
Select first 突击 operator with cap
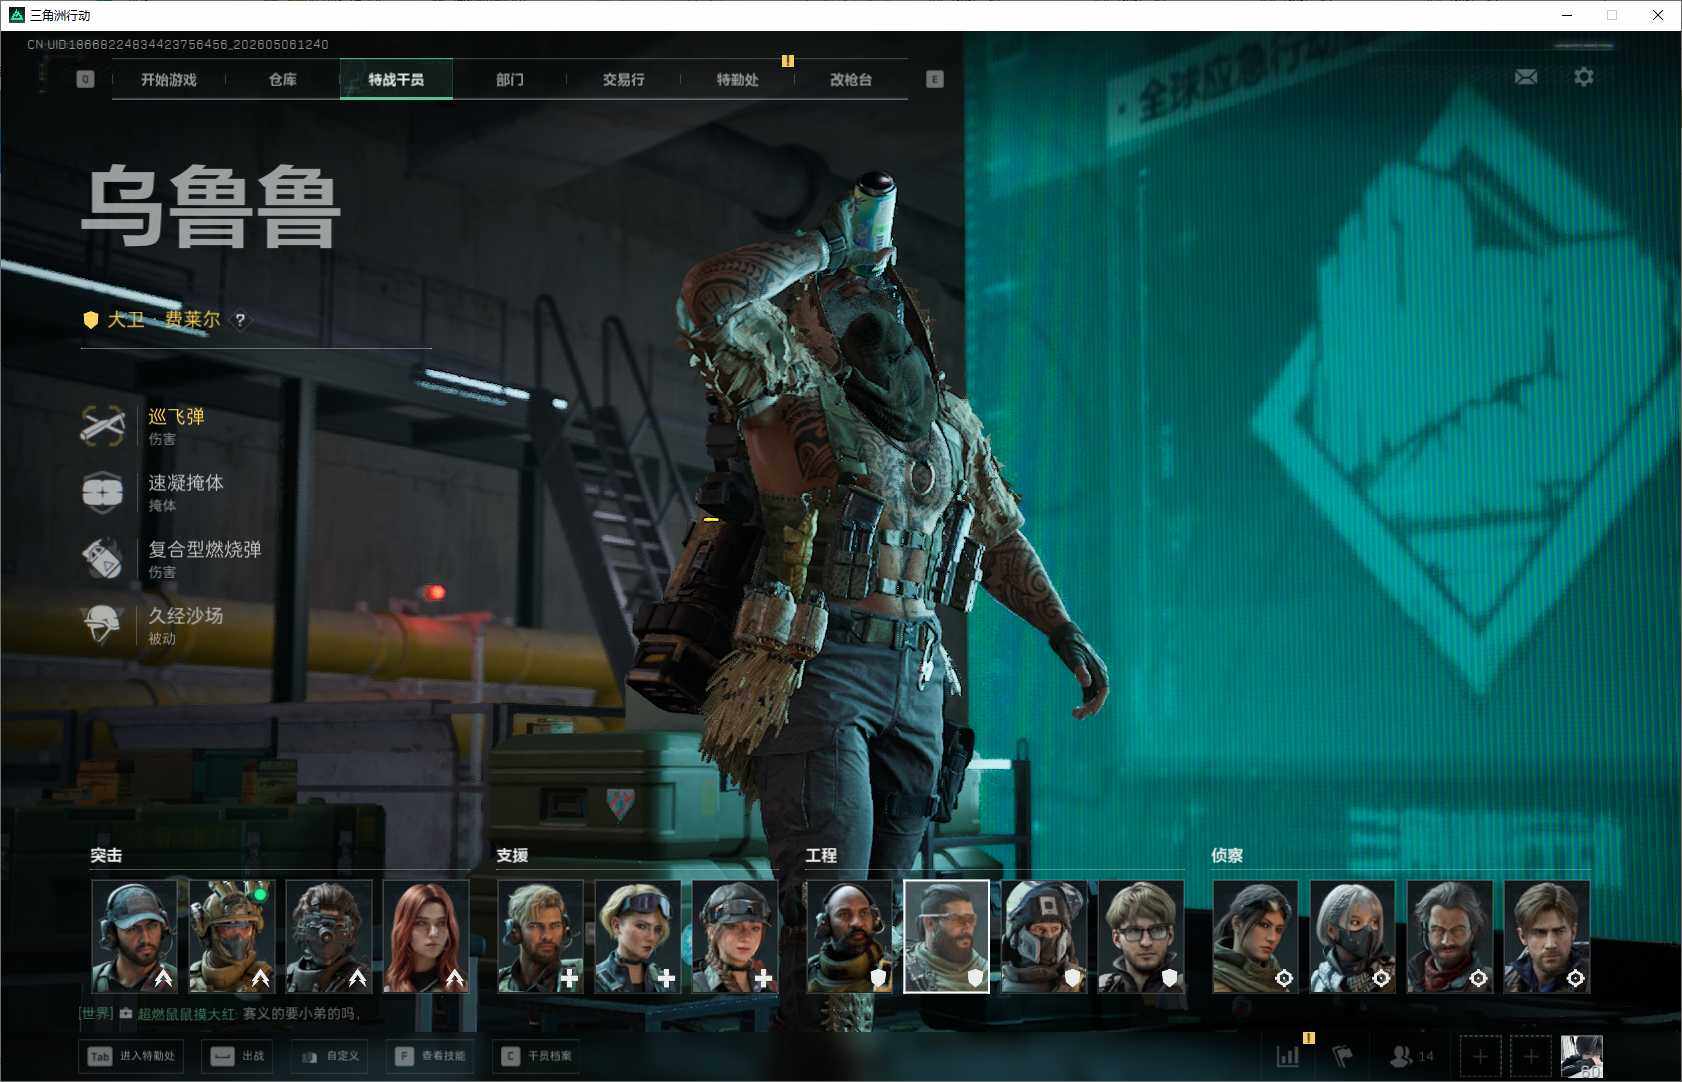click(134, 936)
